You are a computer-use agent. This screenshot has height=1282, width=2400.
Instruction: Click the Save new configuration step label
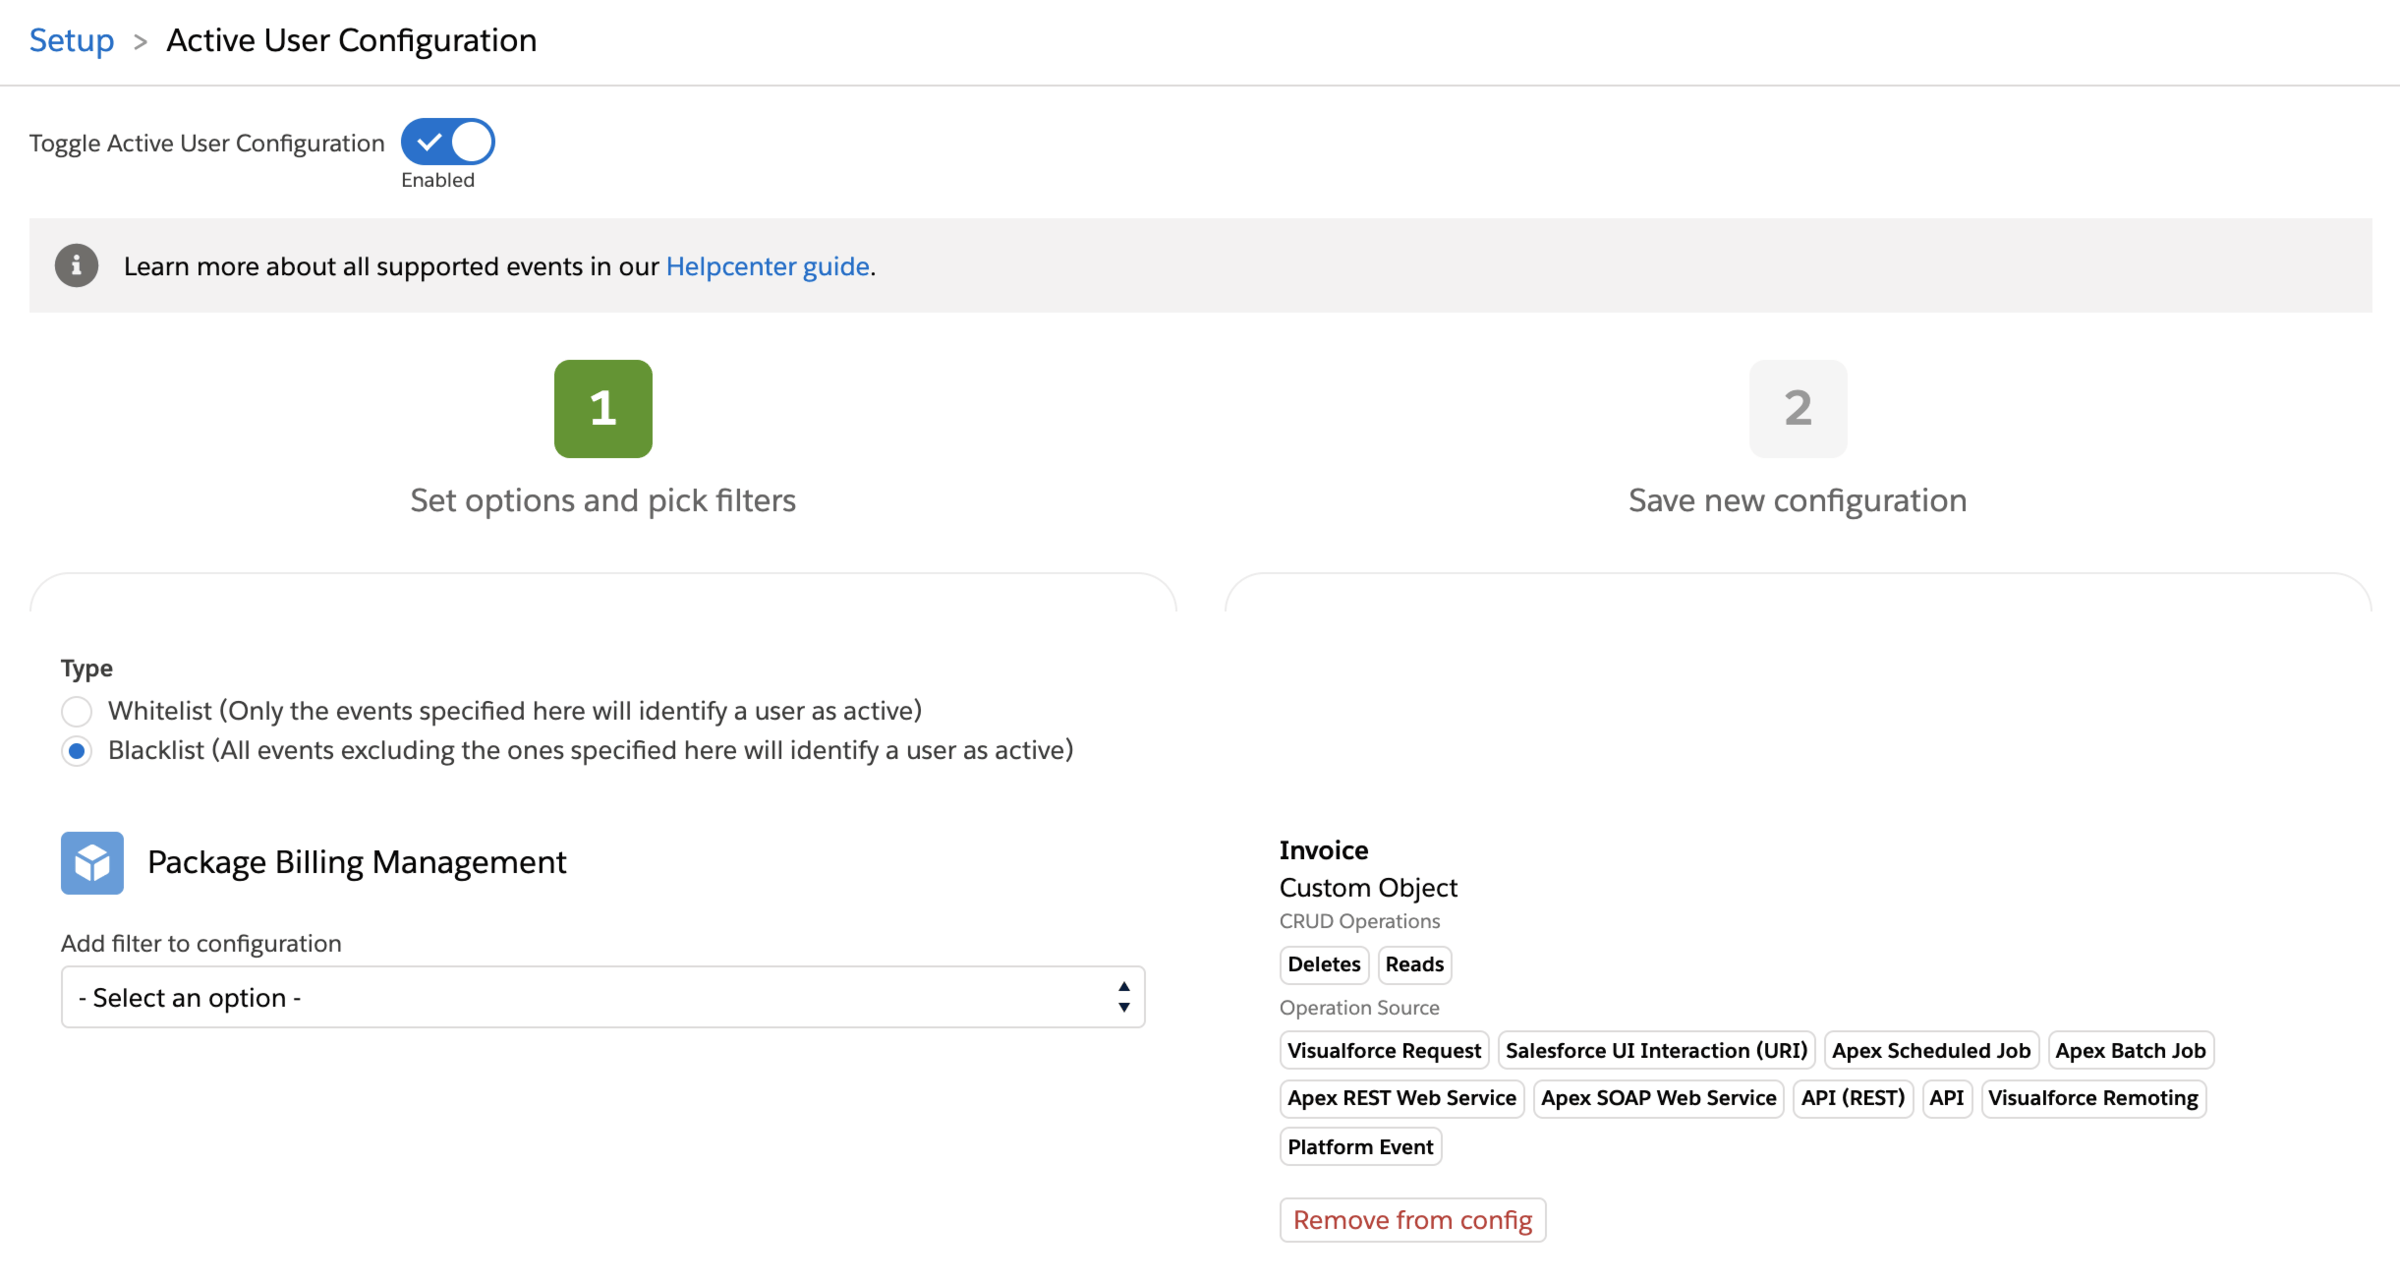[1797, 500]
